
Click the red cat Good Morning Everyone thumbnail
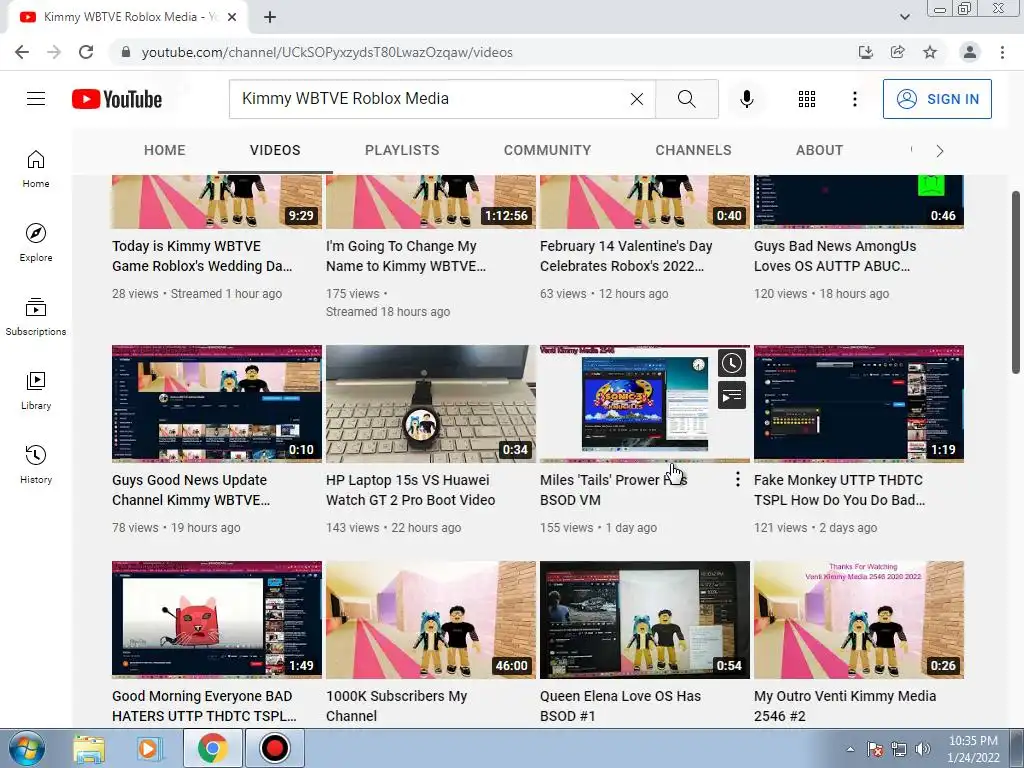217,620
